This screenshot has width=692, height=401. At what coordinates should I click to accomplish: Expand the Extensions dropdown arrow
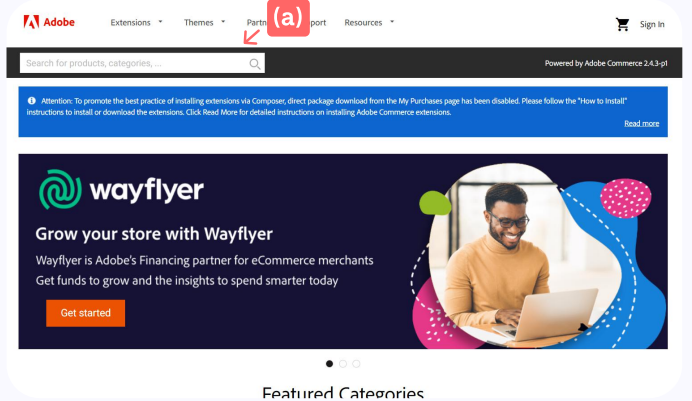point(160,22)
